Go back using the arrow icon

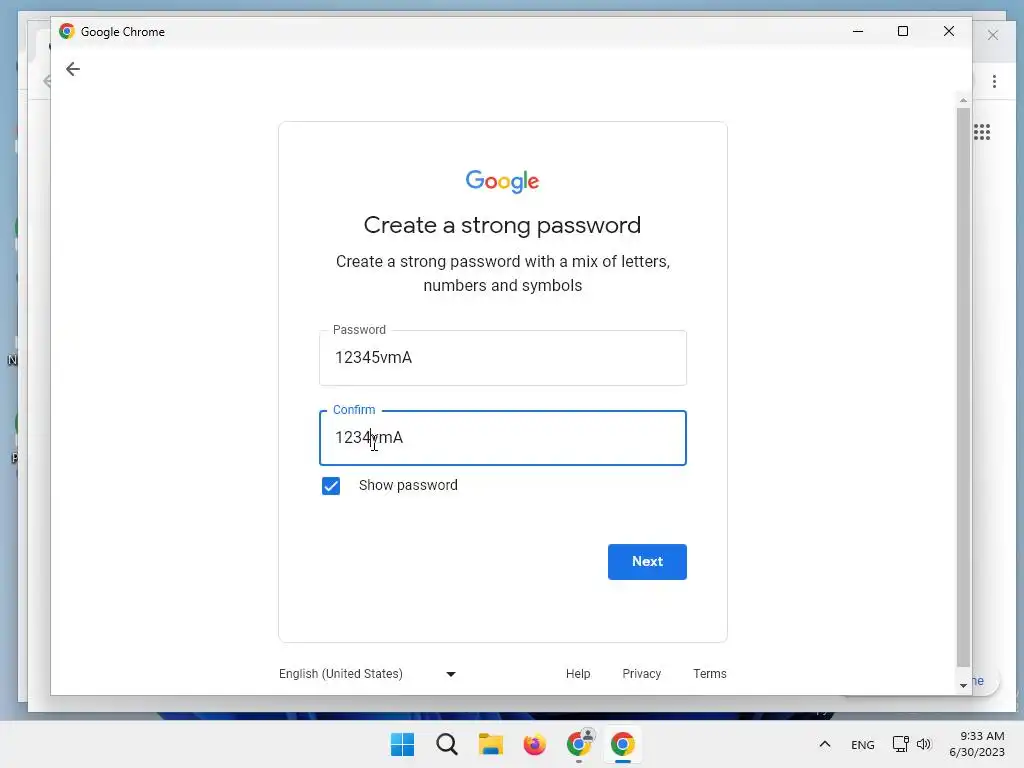pyautogui.click(x=72, y=69)
